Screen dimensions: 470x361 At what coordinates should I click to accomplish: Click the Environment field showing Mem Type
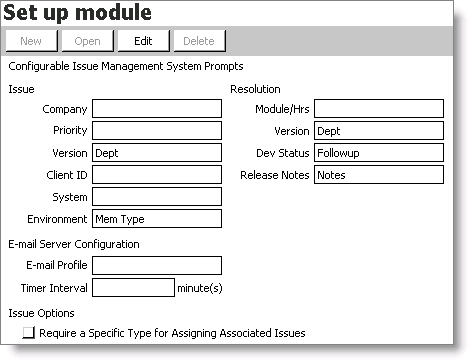coord(157,219)
